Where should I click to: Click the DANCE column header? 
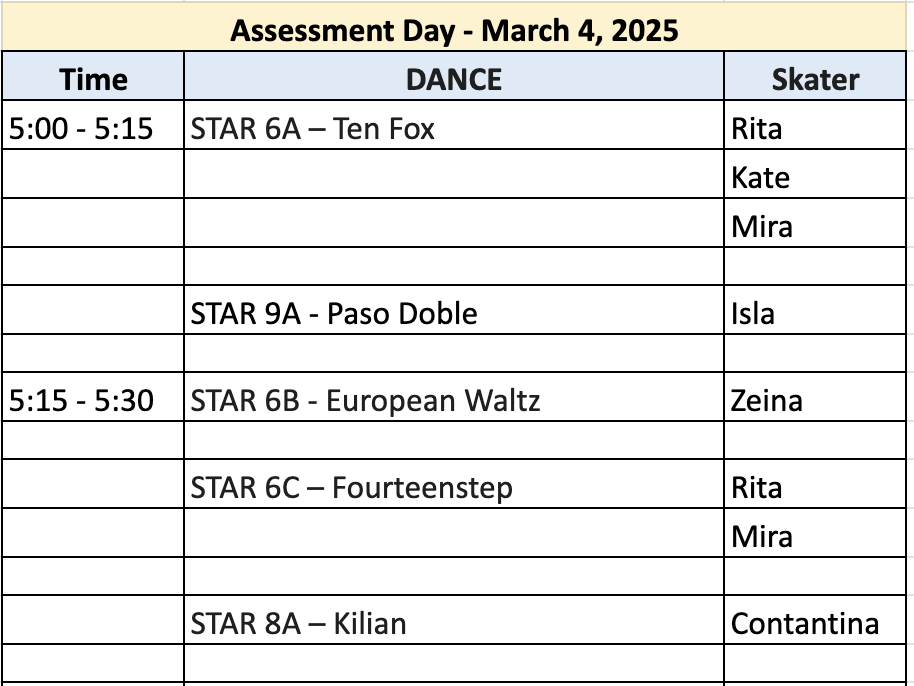(x=454, y=76)
